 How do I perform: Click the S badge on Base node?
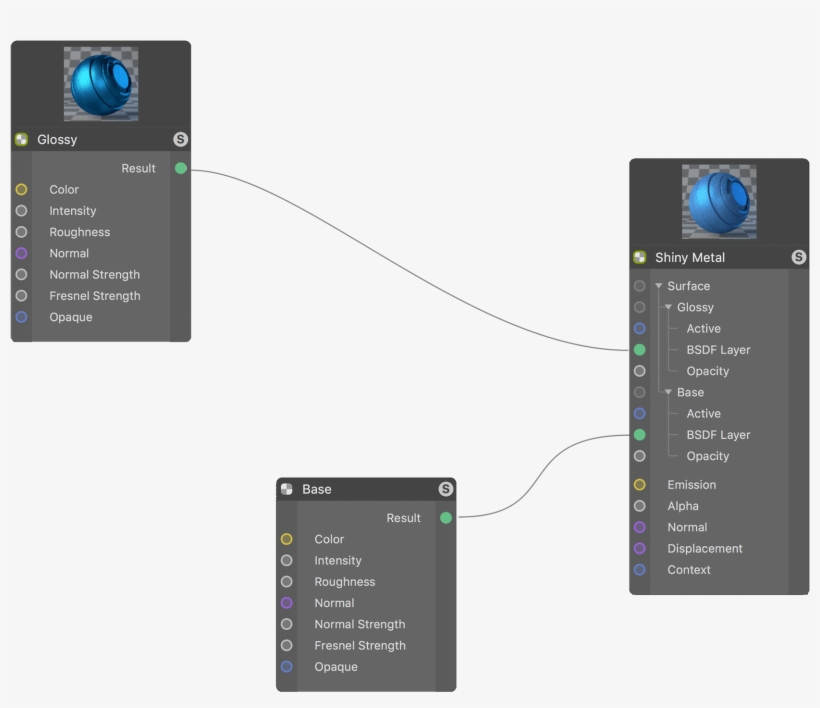pos(445,490)
